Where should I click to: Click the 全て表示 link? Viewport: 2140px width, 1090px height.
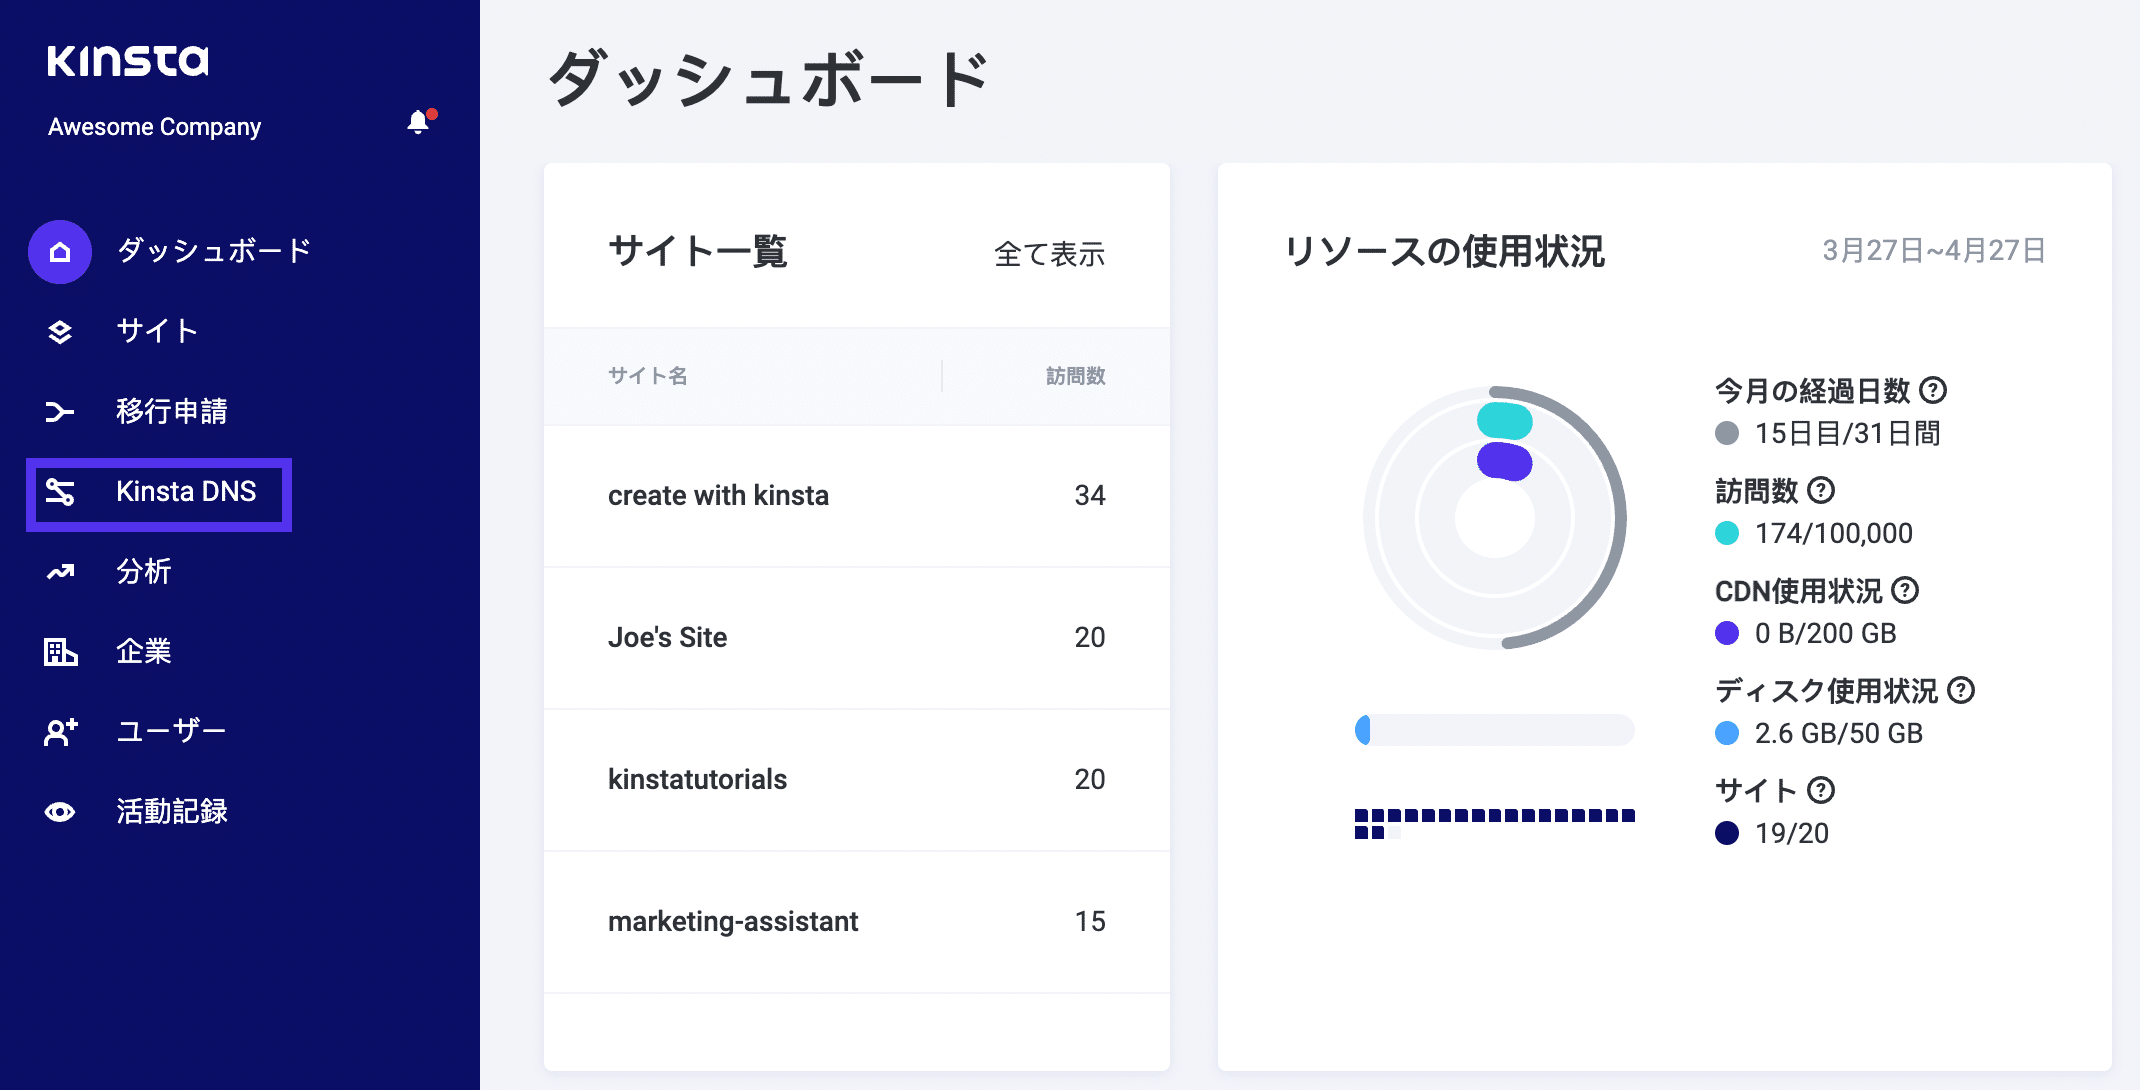pyautogui.click(x=1049, y=255)
